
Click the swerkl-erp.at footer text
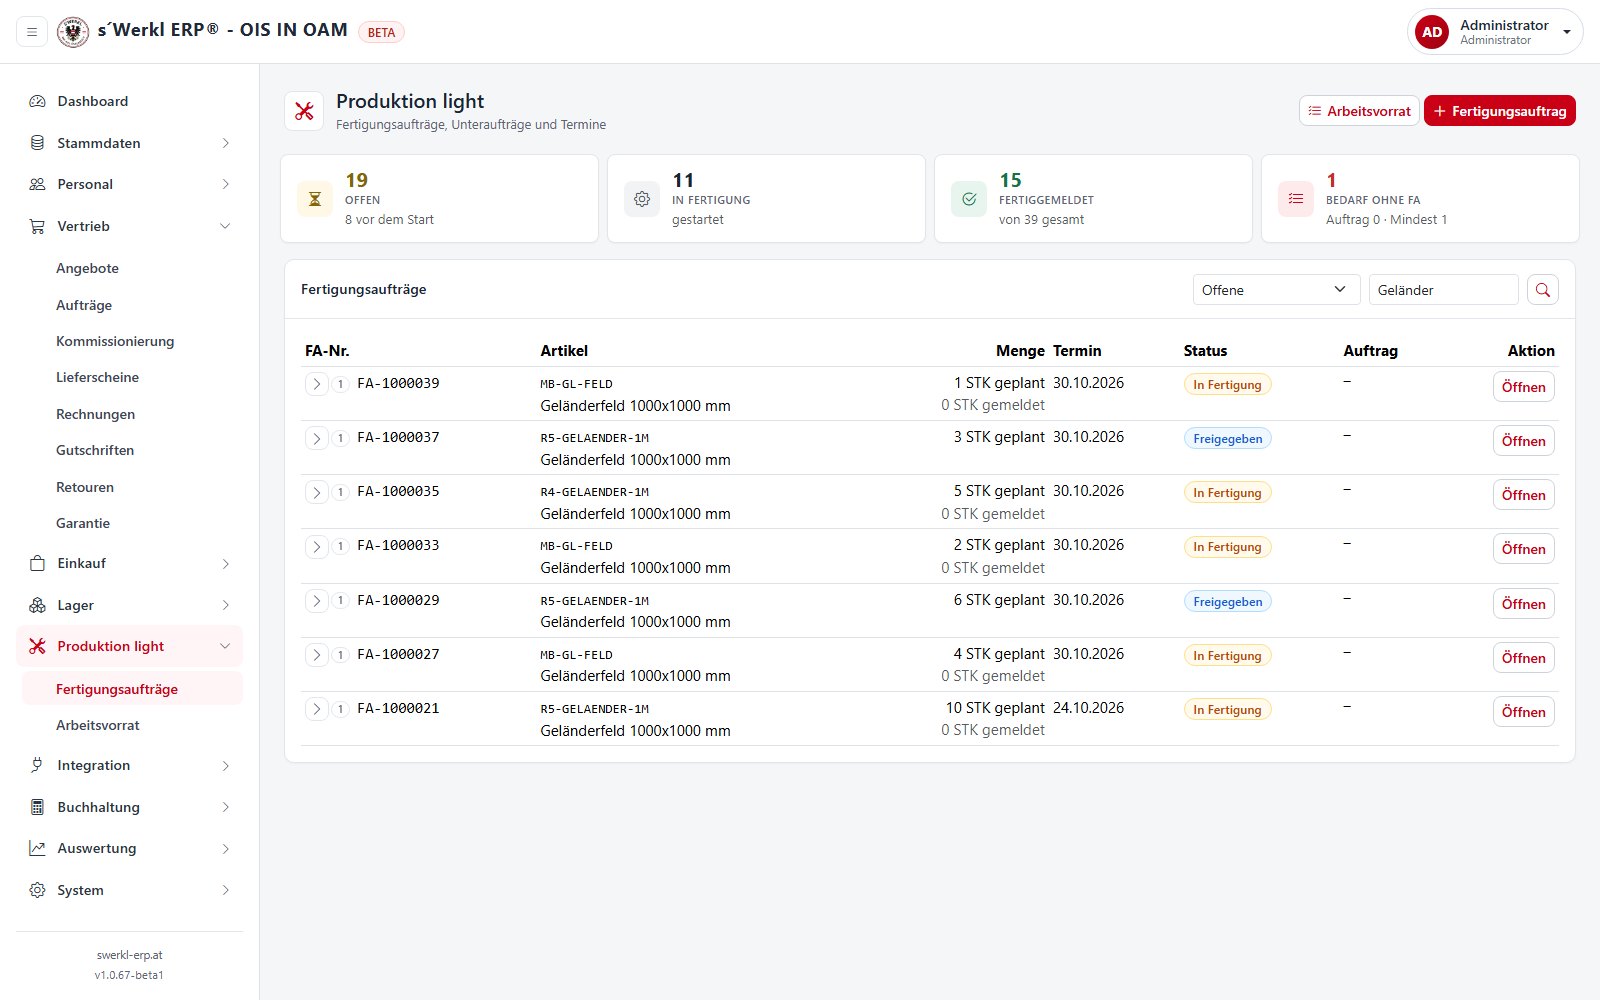[129, 955]
